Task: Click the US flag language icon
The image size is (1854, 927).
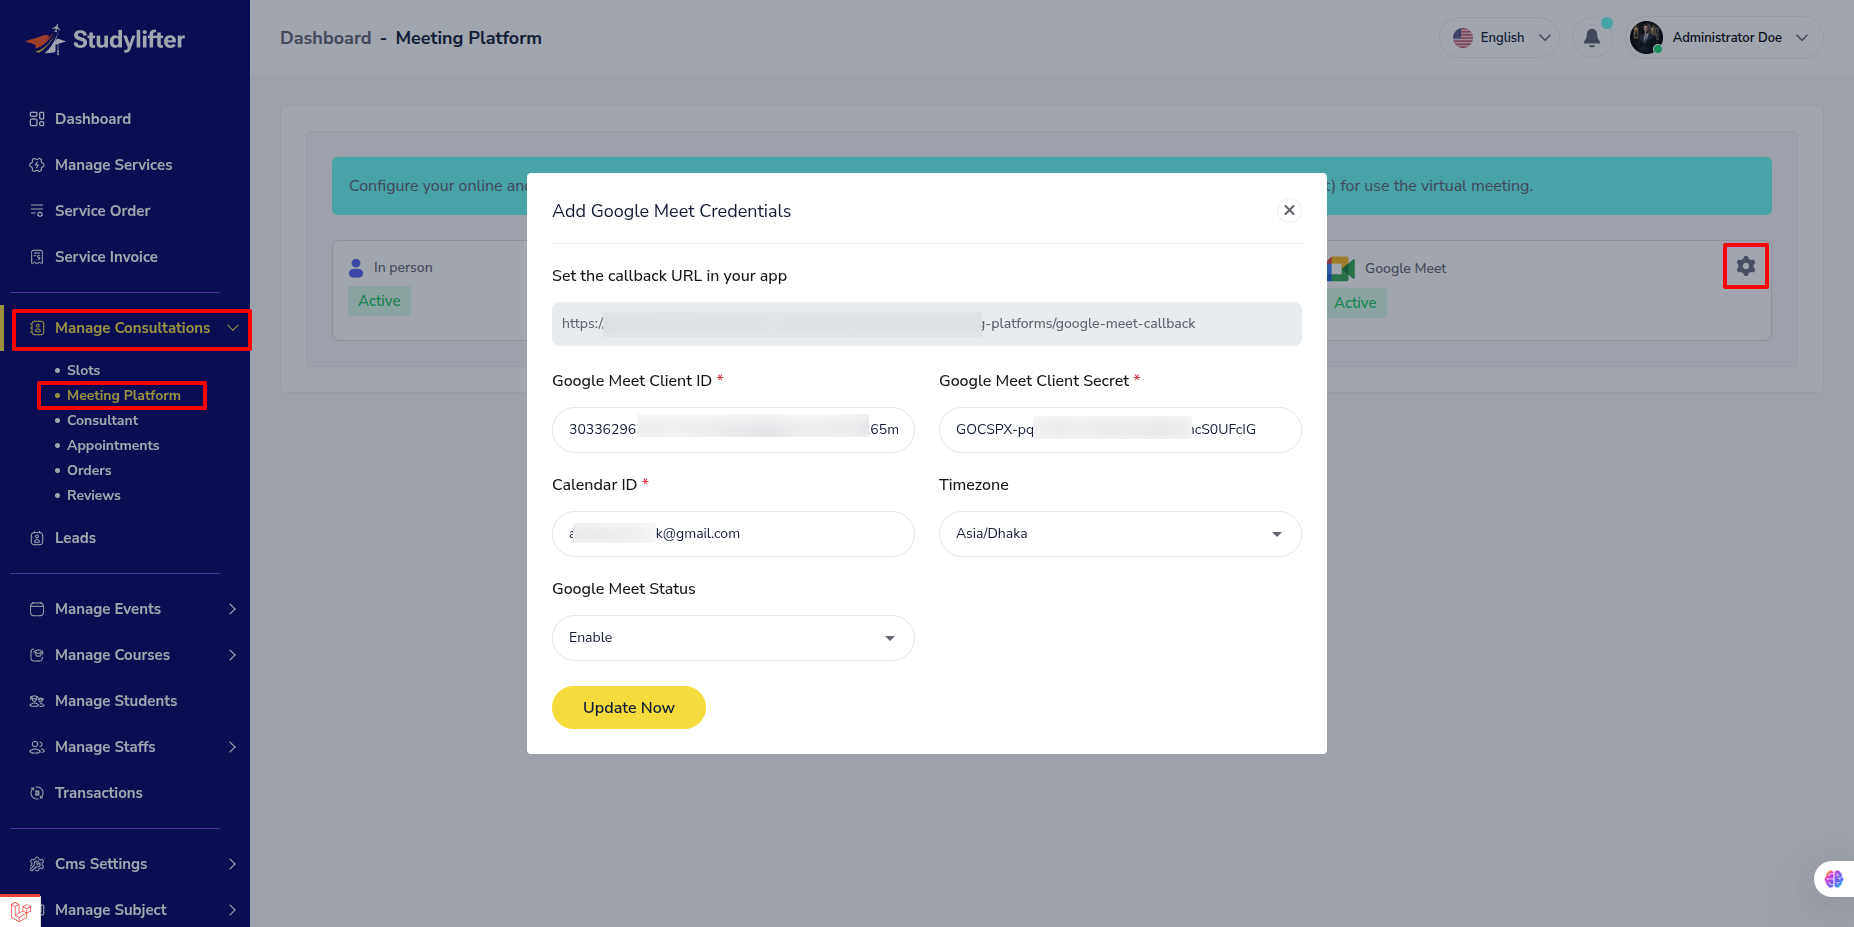Action: click(1463, 38)
